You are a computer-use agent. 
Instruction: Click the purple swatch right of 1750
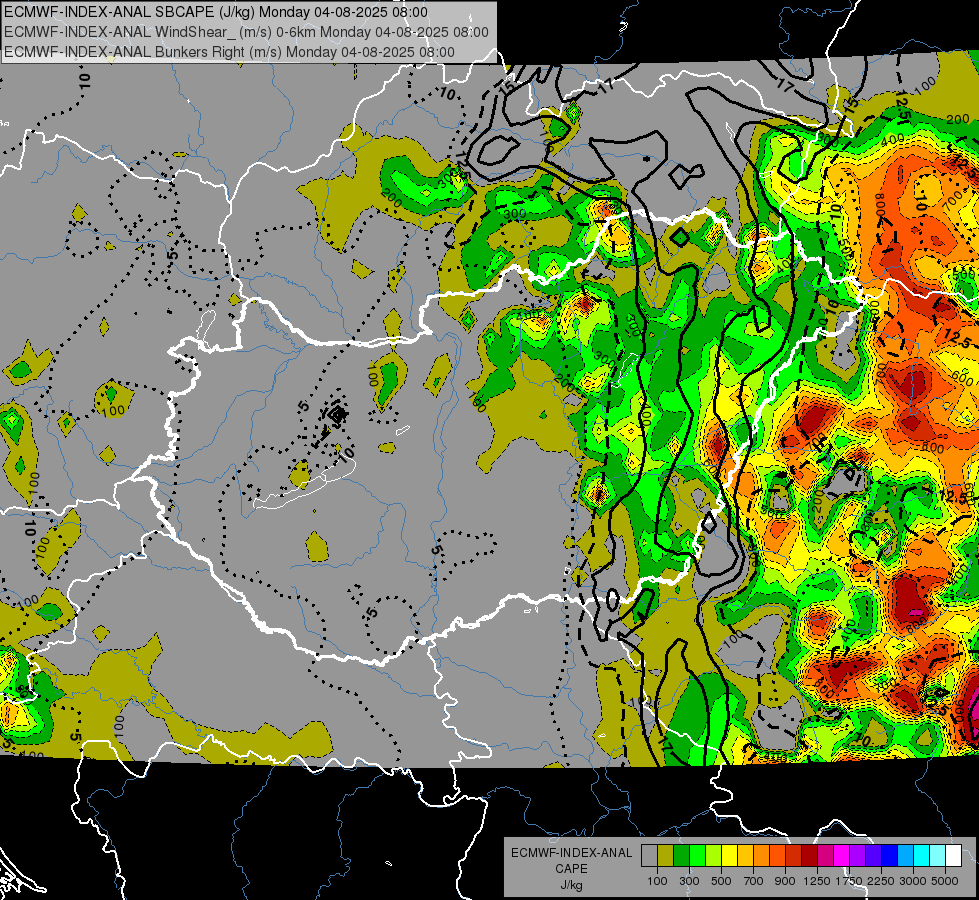point(858,855)
